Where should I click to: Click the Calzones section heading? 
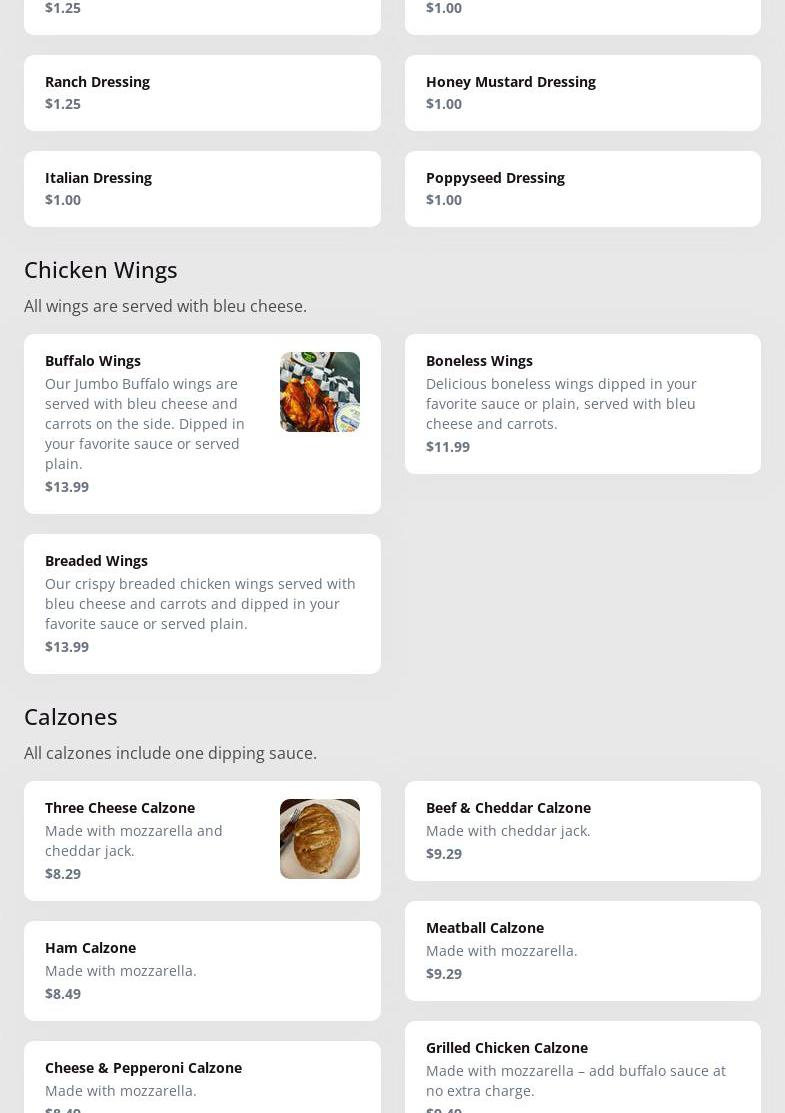tap(71, 717)
